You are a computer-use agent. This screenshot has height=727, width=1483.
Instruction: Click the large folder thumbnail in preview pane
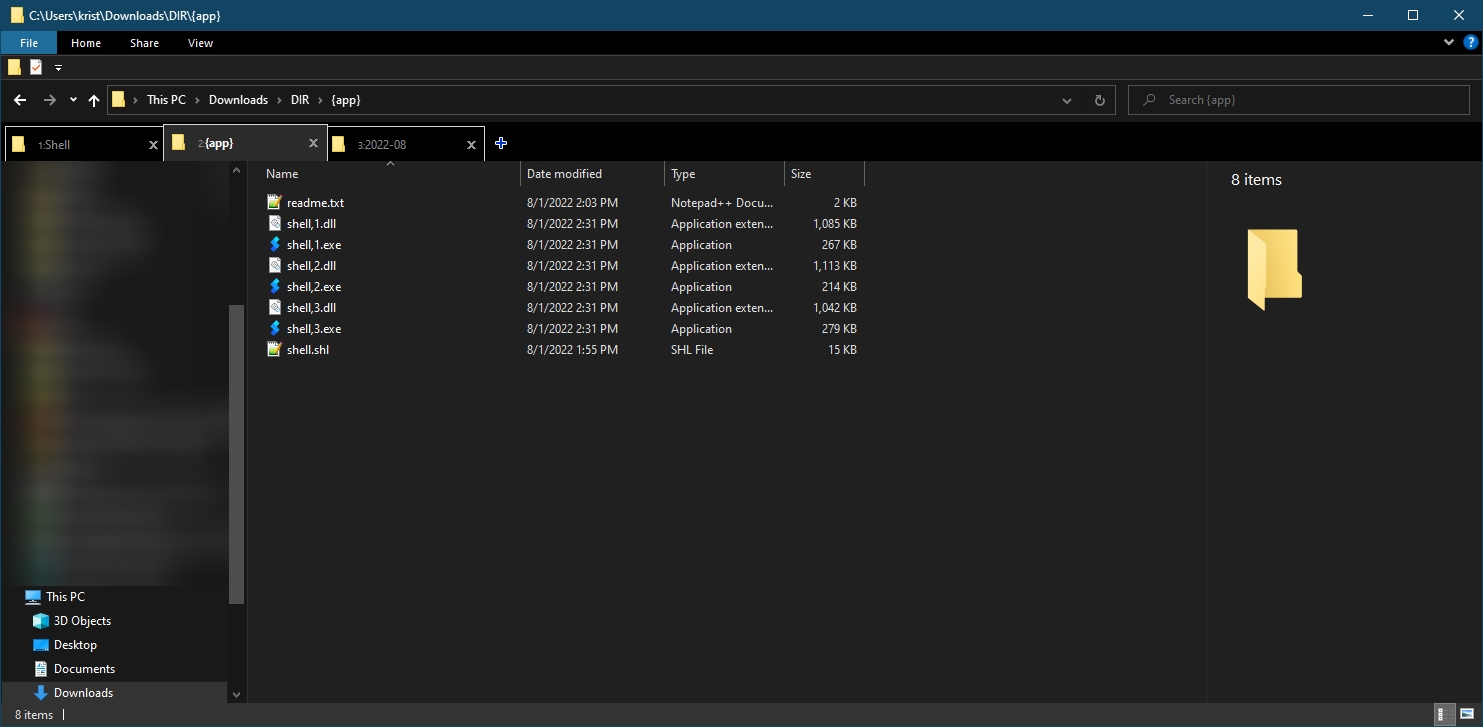1273,269
